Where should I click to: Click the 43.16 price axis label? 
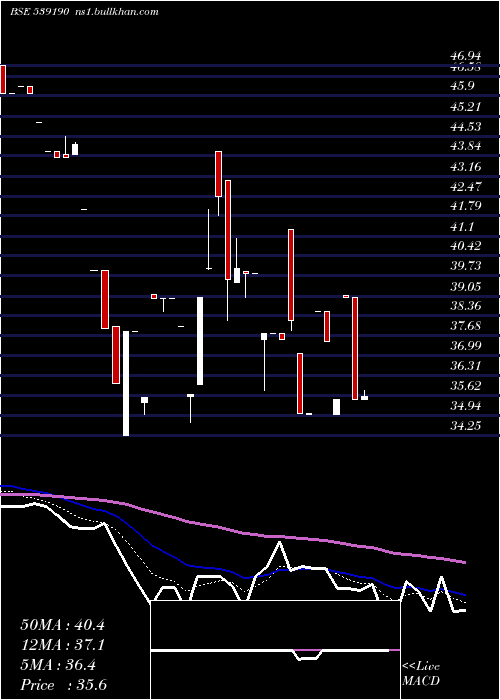point(466,167)
